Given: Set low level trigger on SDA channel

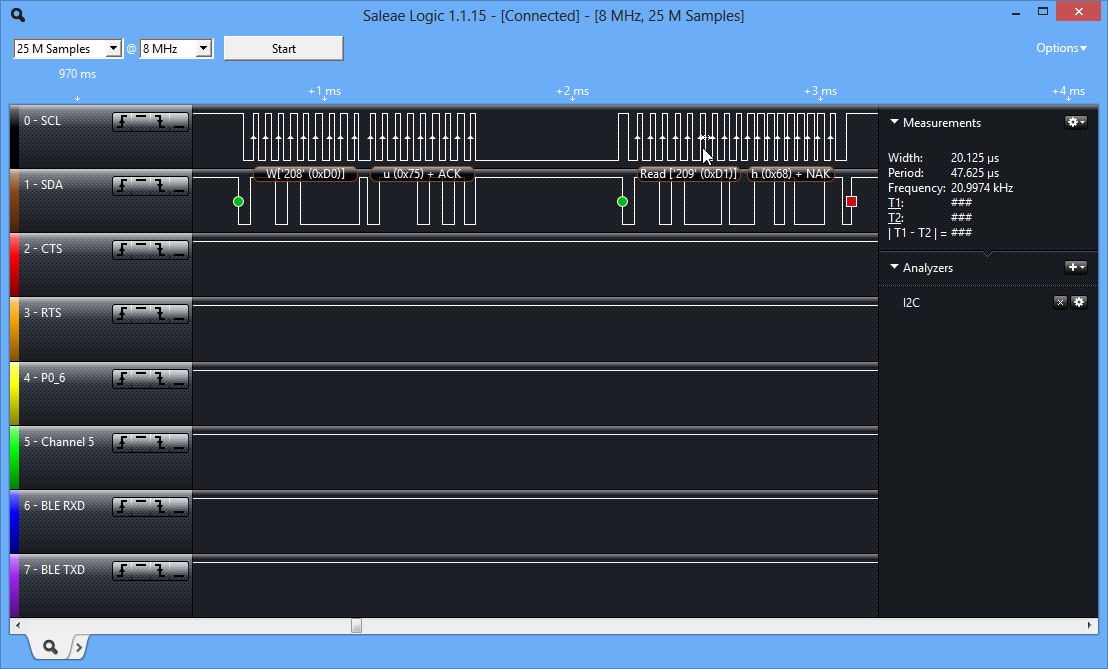Looking at the screenshot, I should coord(179,186).
